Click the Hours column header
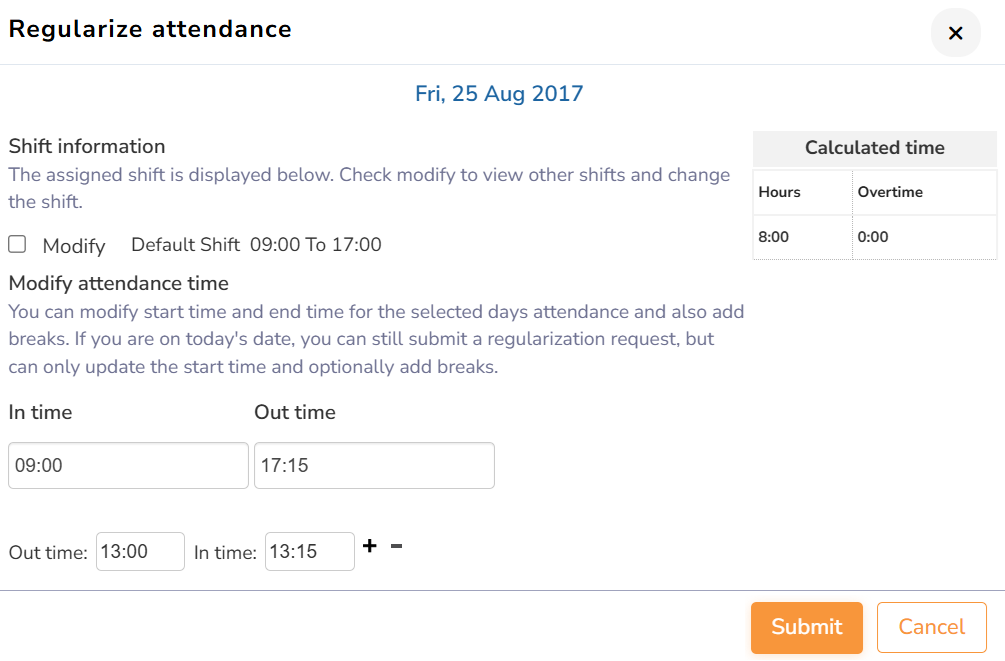 pos(780,192)
